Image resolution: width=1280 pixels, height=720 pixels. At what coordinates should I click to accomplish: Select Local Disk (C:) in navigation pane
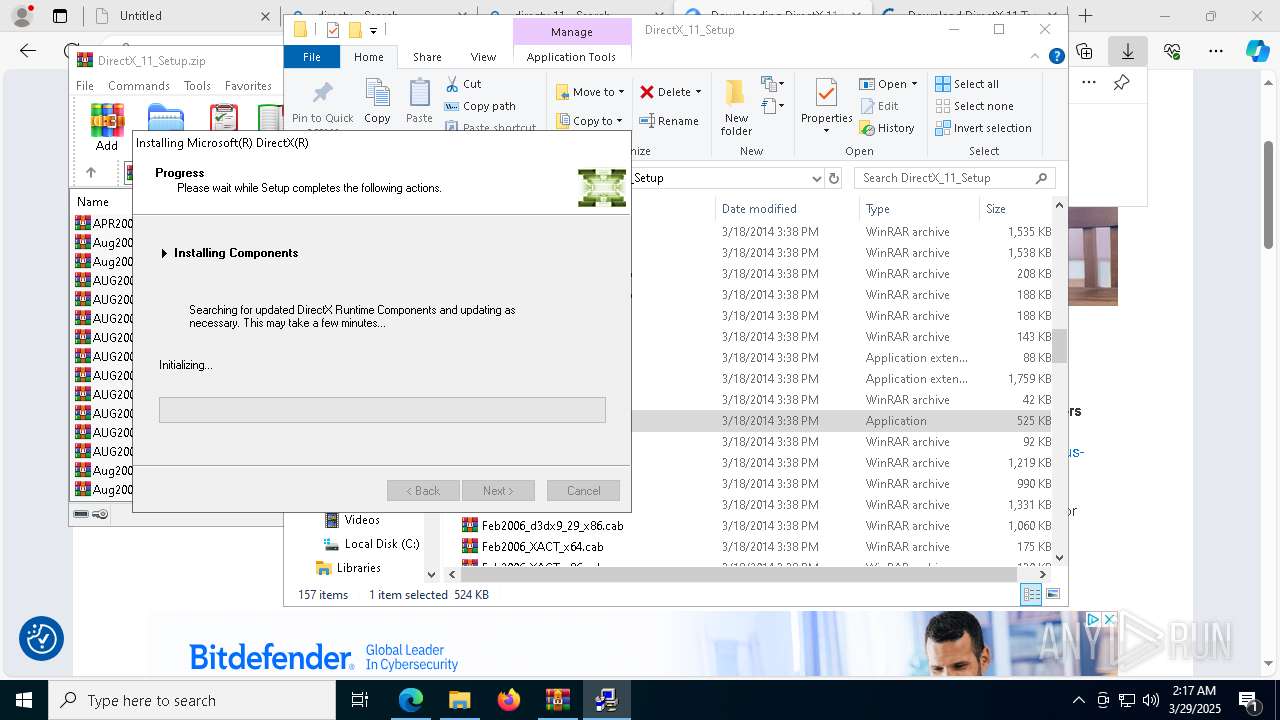point(371,544)
